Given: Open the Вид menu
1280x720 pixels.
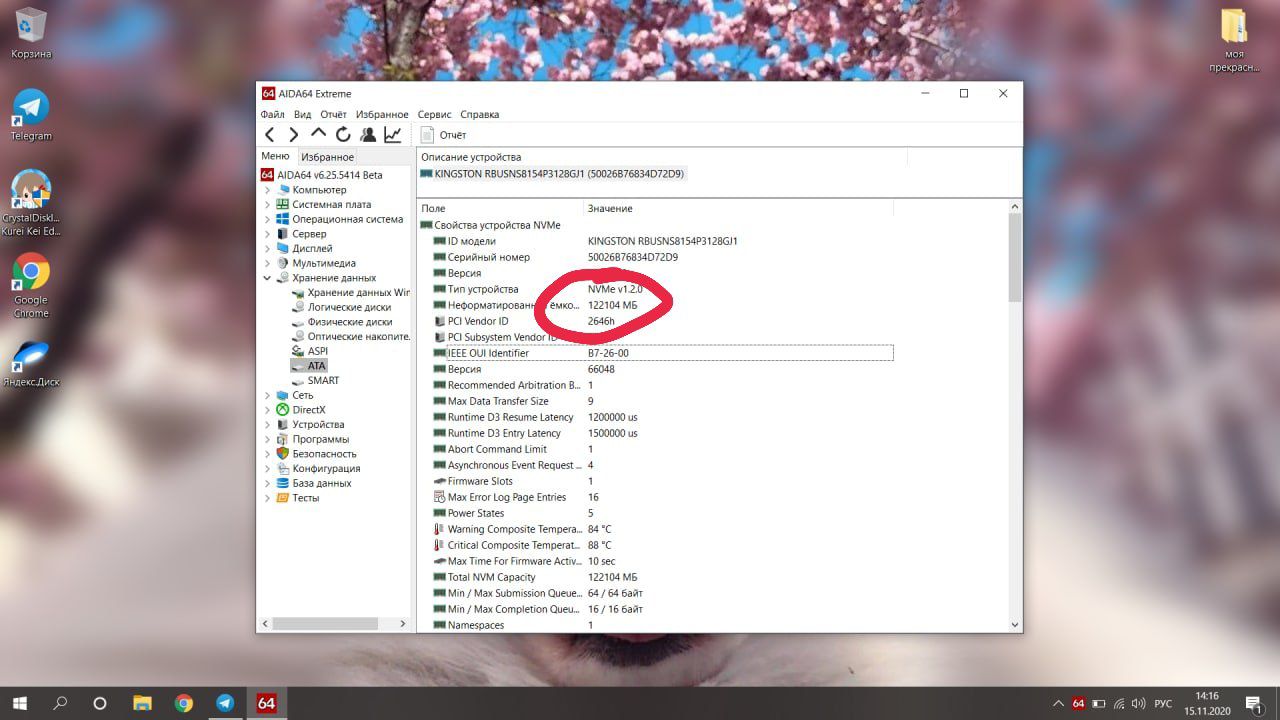Looking at the screenshot, I should pos(303,114).
